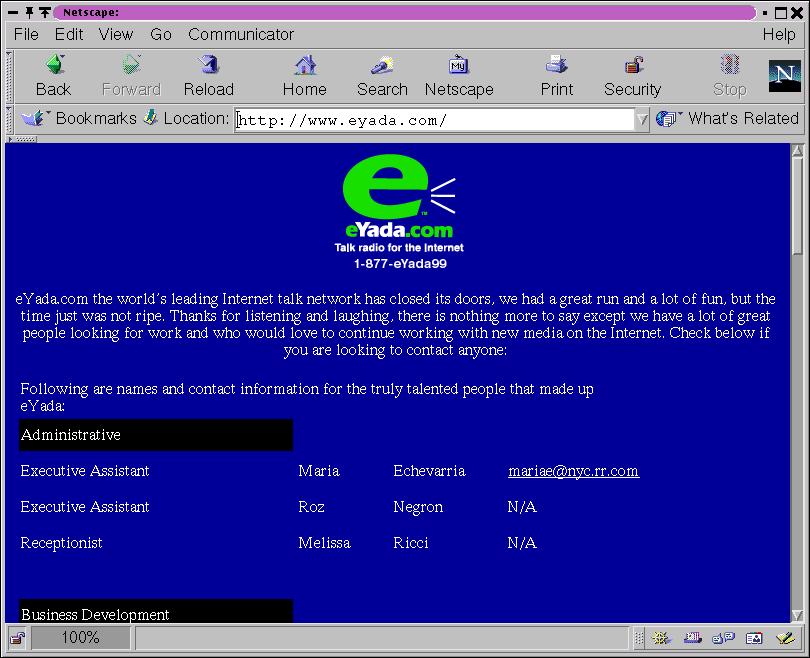Click the scrollbar up arrow

click(797, 151)
